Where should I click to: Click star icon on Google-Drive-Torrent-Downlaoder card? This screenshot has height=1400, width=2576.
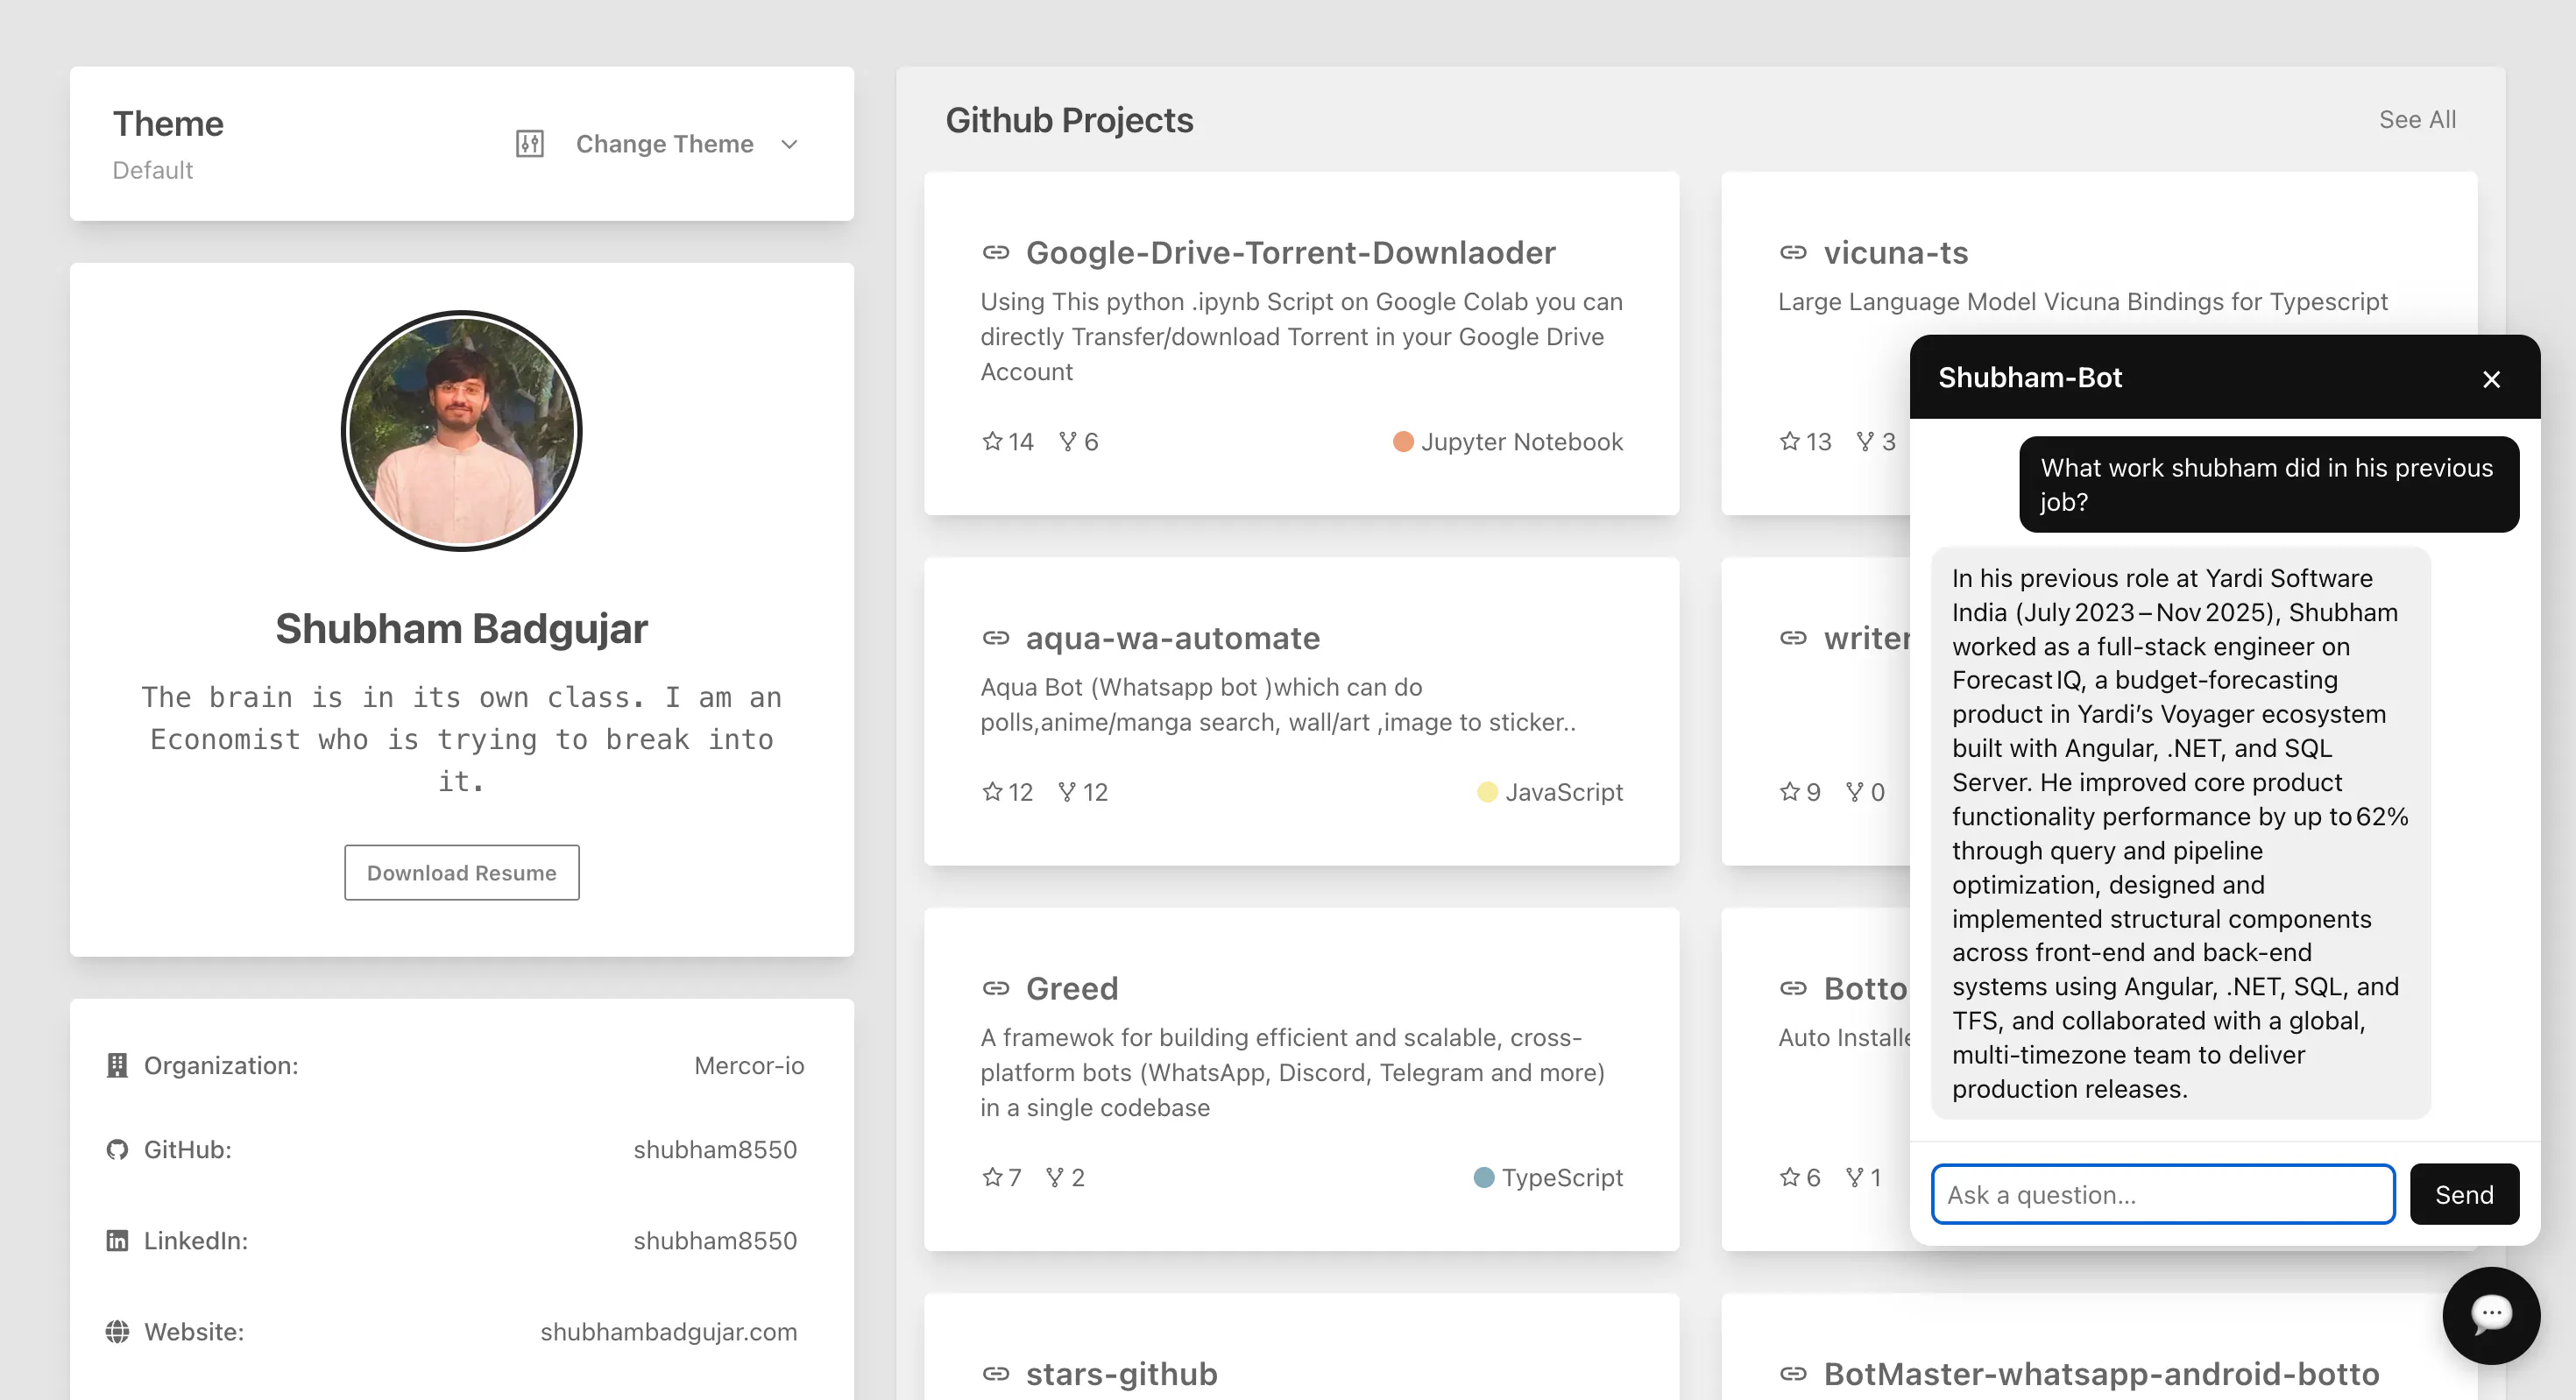991,441
